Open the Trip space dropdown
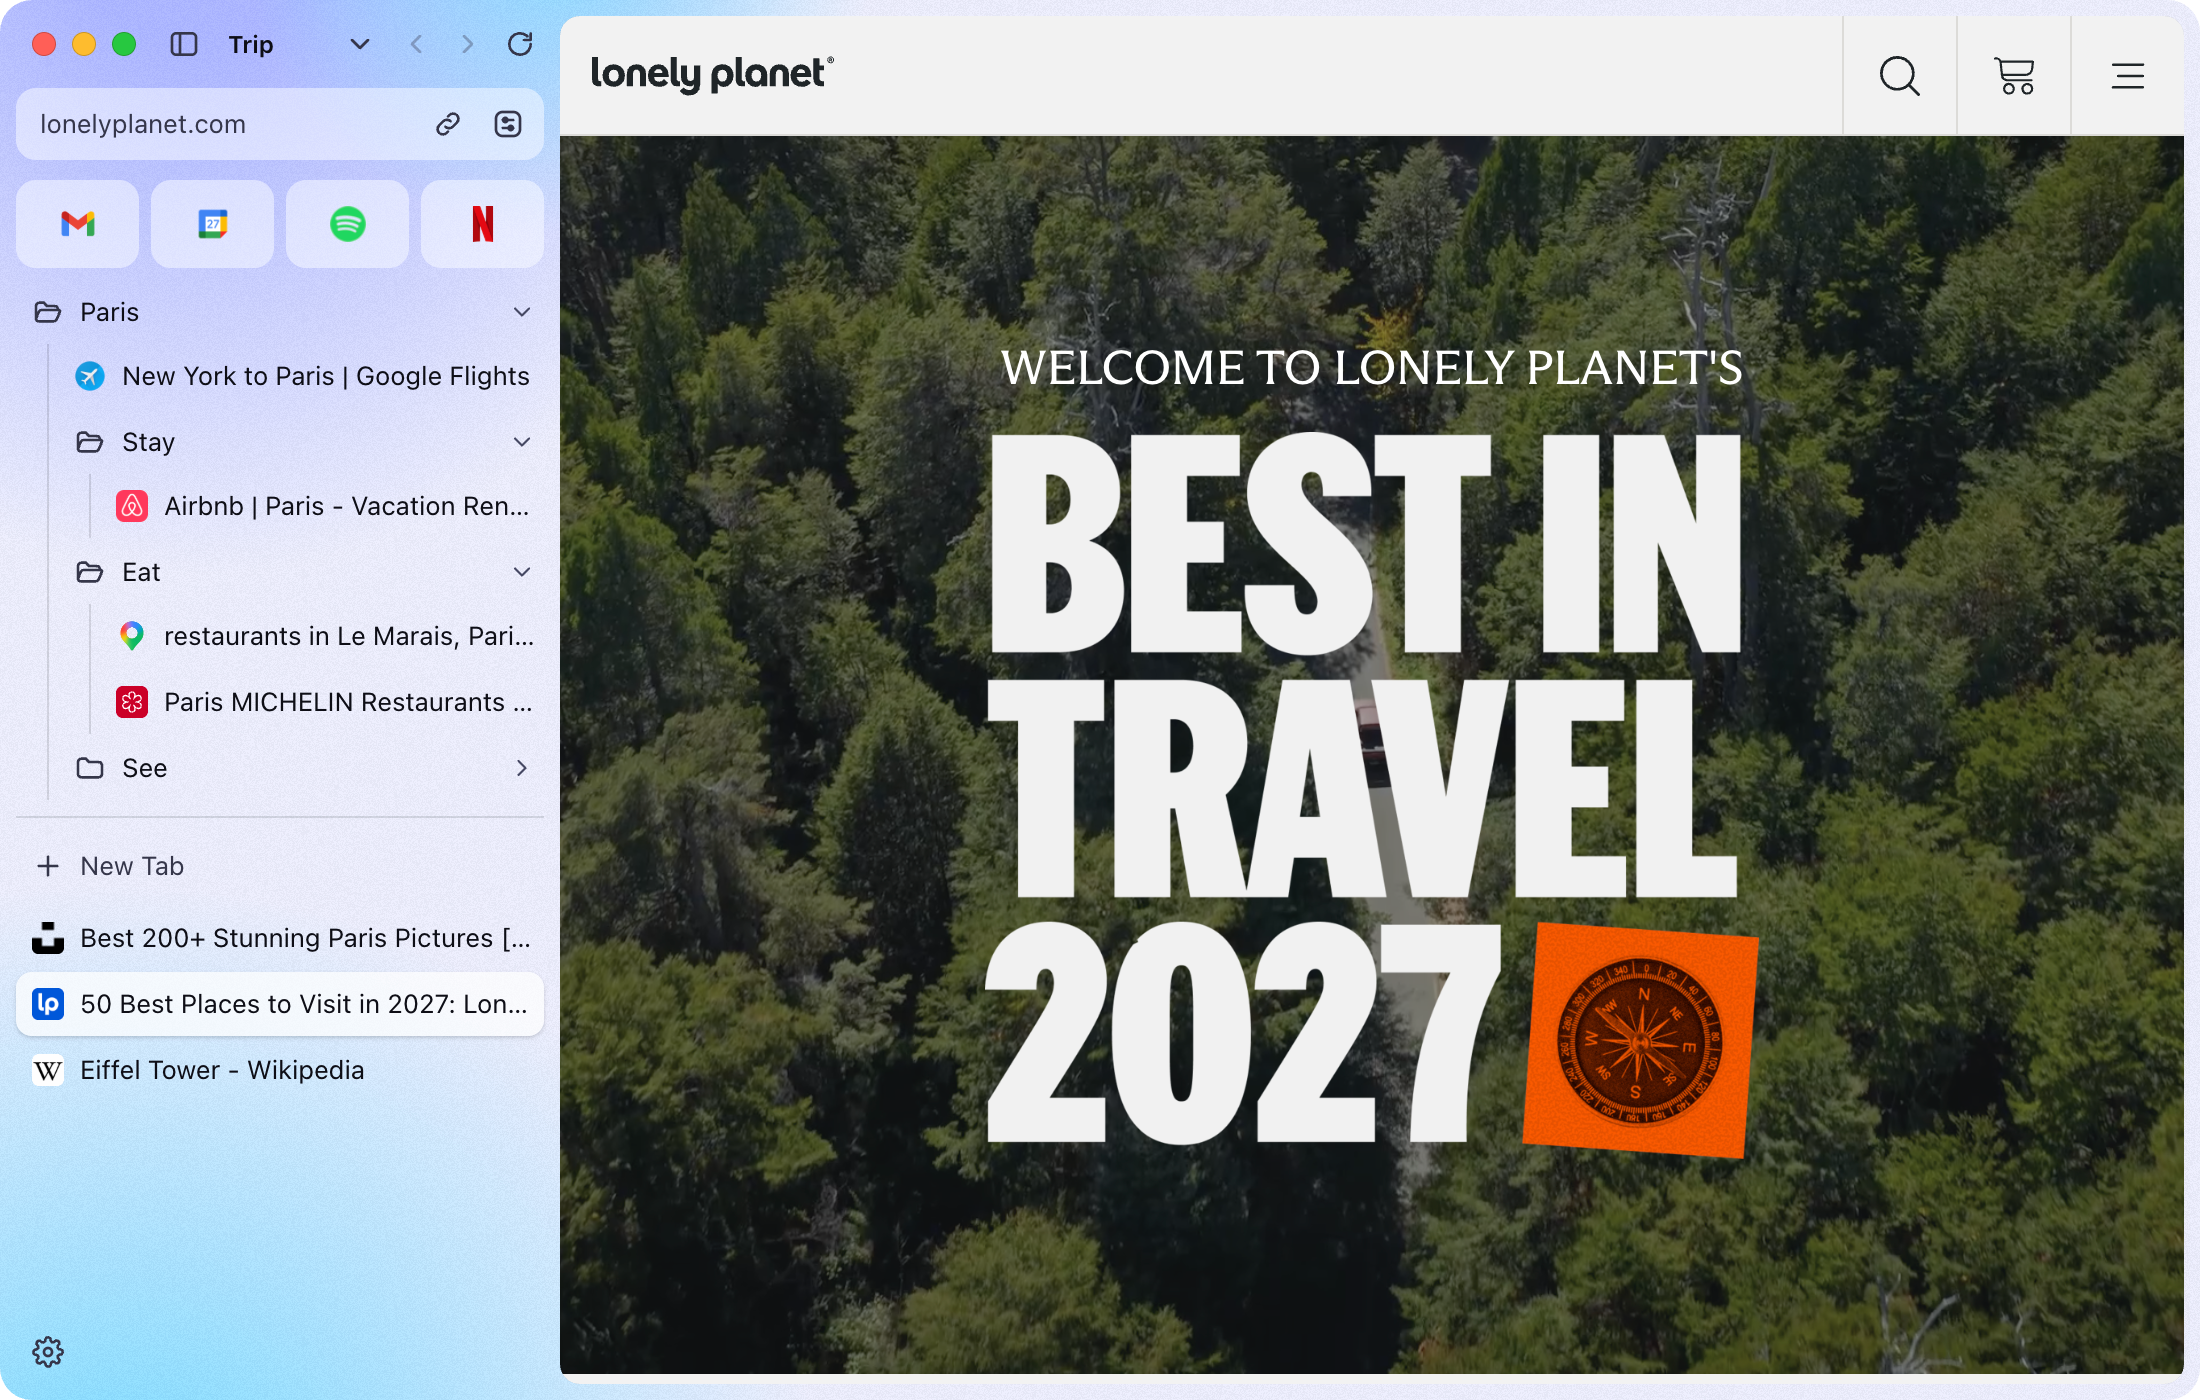 pyautogui.click(x=360, y=44)
